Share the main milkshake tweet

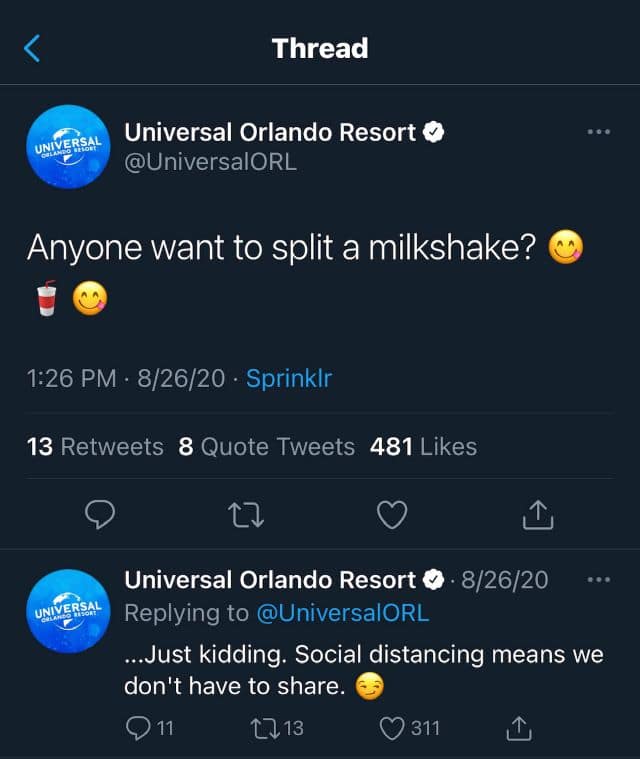pyautogui.click(x=538, y=515)
